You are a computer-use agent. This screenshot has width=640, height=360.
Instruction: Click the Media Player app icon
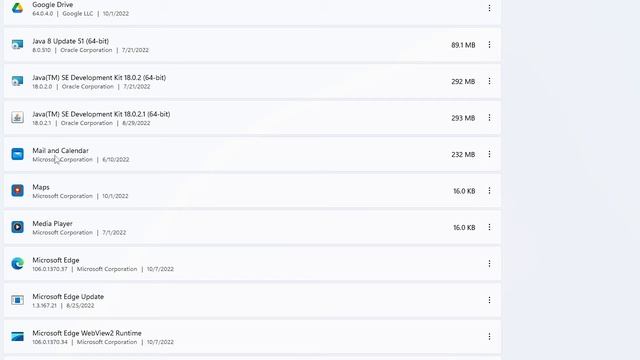(17, 227)
